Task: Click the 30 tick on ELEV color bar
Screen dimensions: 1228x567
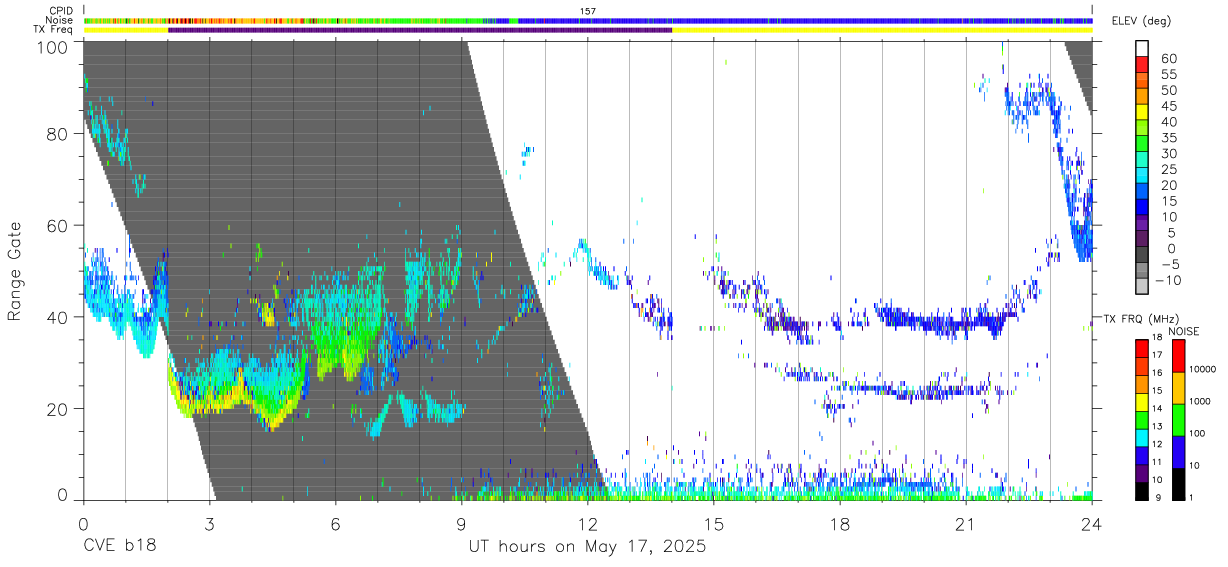Action: 1168,153
